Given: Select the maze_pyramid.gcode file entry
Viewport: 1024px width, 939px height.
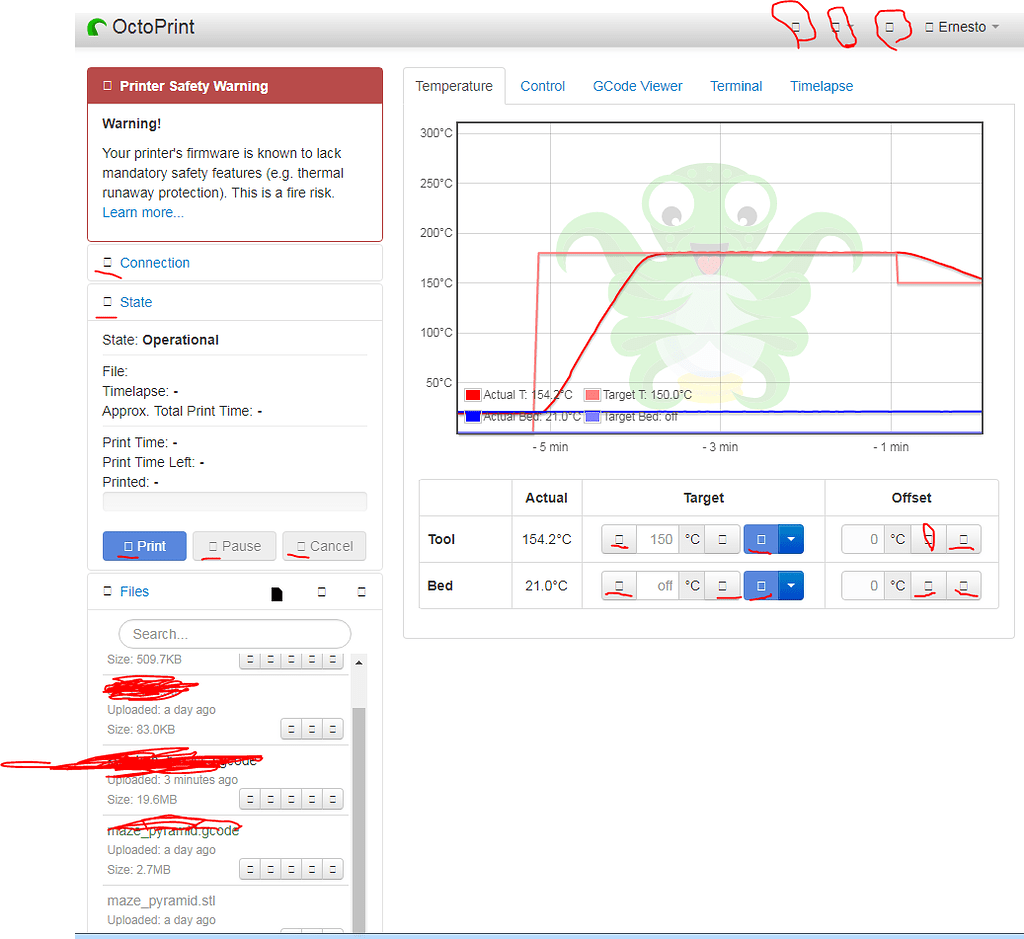Looking at the screenshot, I should [173, 830].
